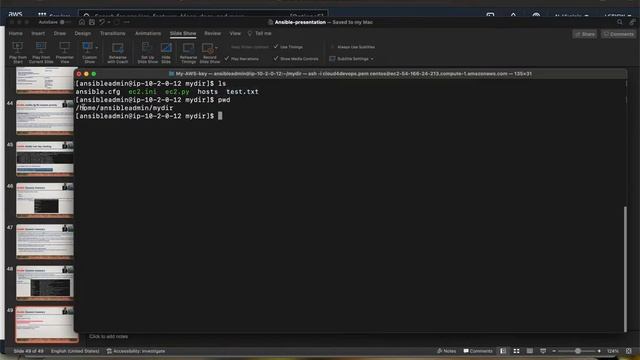This screenshot has width=640, height=360.
Task: Open the Draw ribbon tab
Action: click(x=60, y=33)
